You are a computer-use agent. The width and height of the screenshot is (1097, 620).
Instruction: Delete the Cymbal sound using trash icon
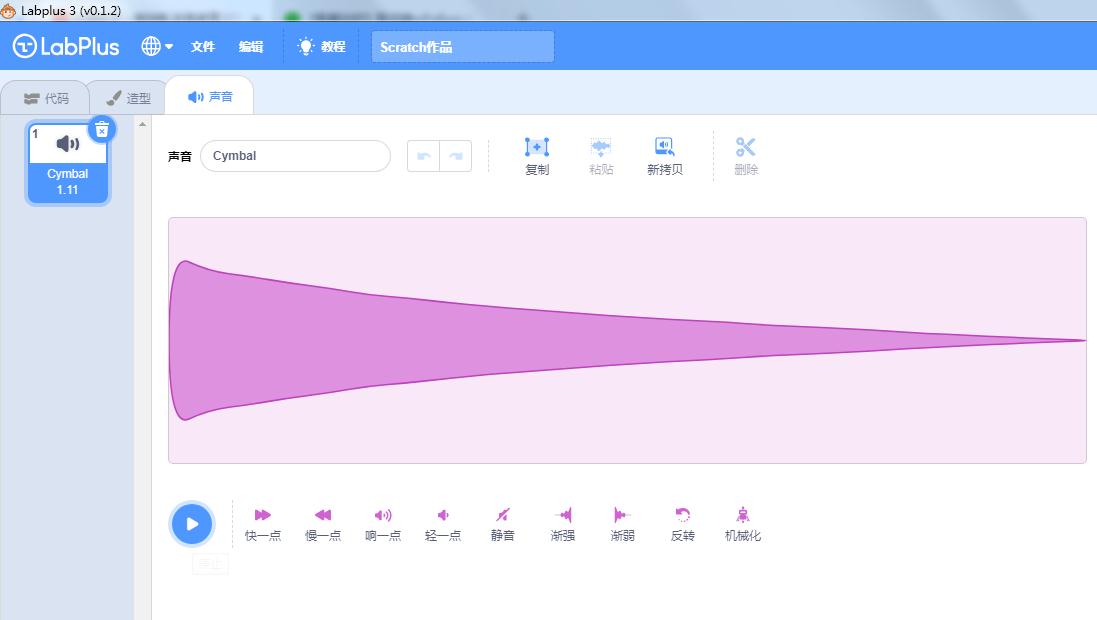102,129
